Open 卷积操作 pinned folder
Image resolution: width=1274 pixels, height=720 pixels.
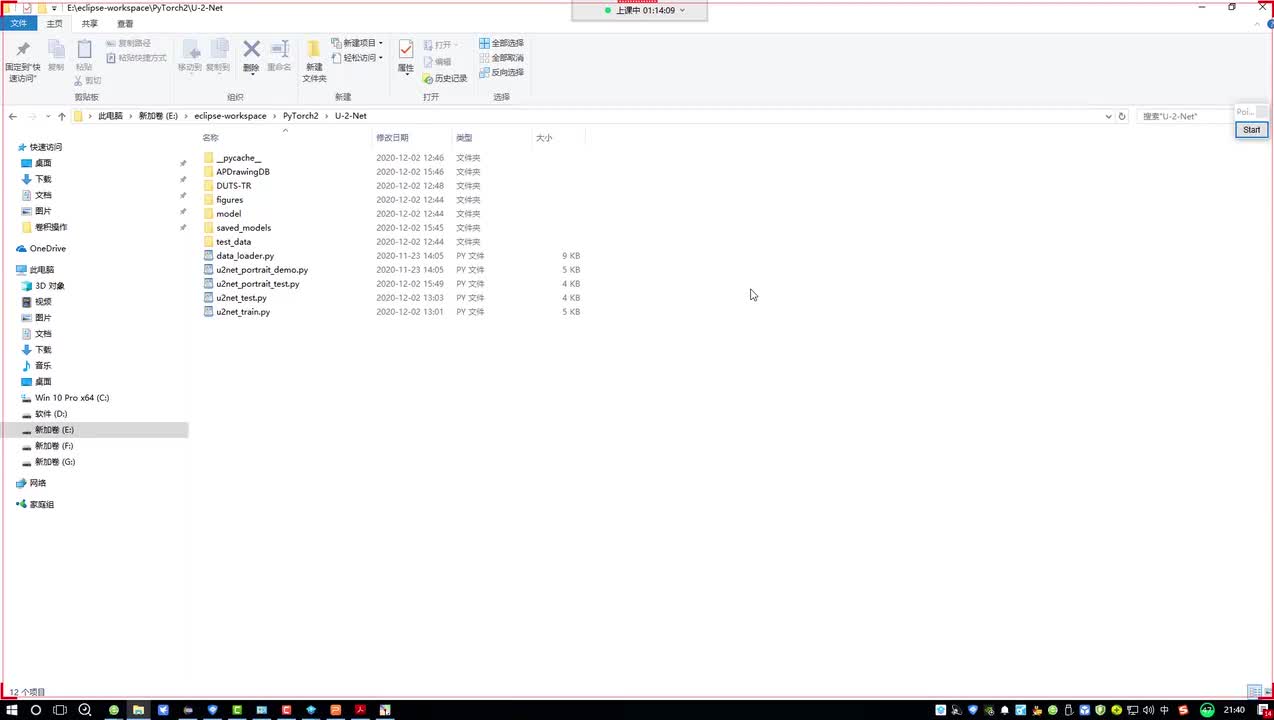[50, 227]
